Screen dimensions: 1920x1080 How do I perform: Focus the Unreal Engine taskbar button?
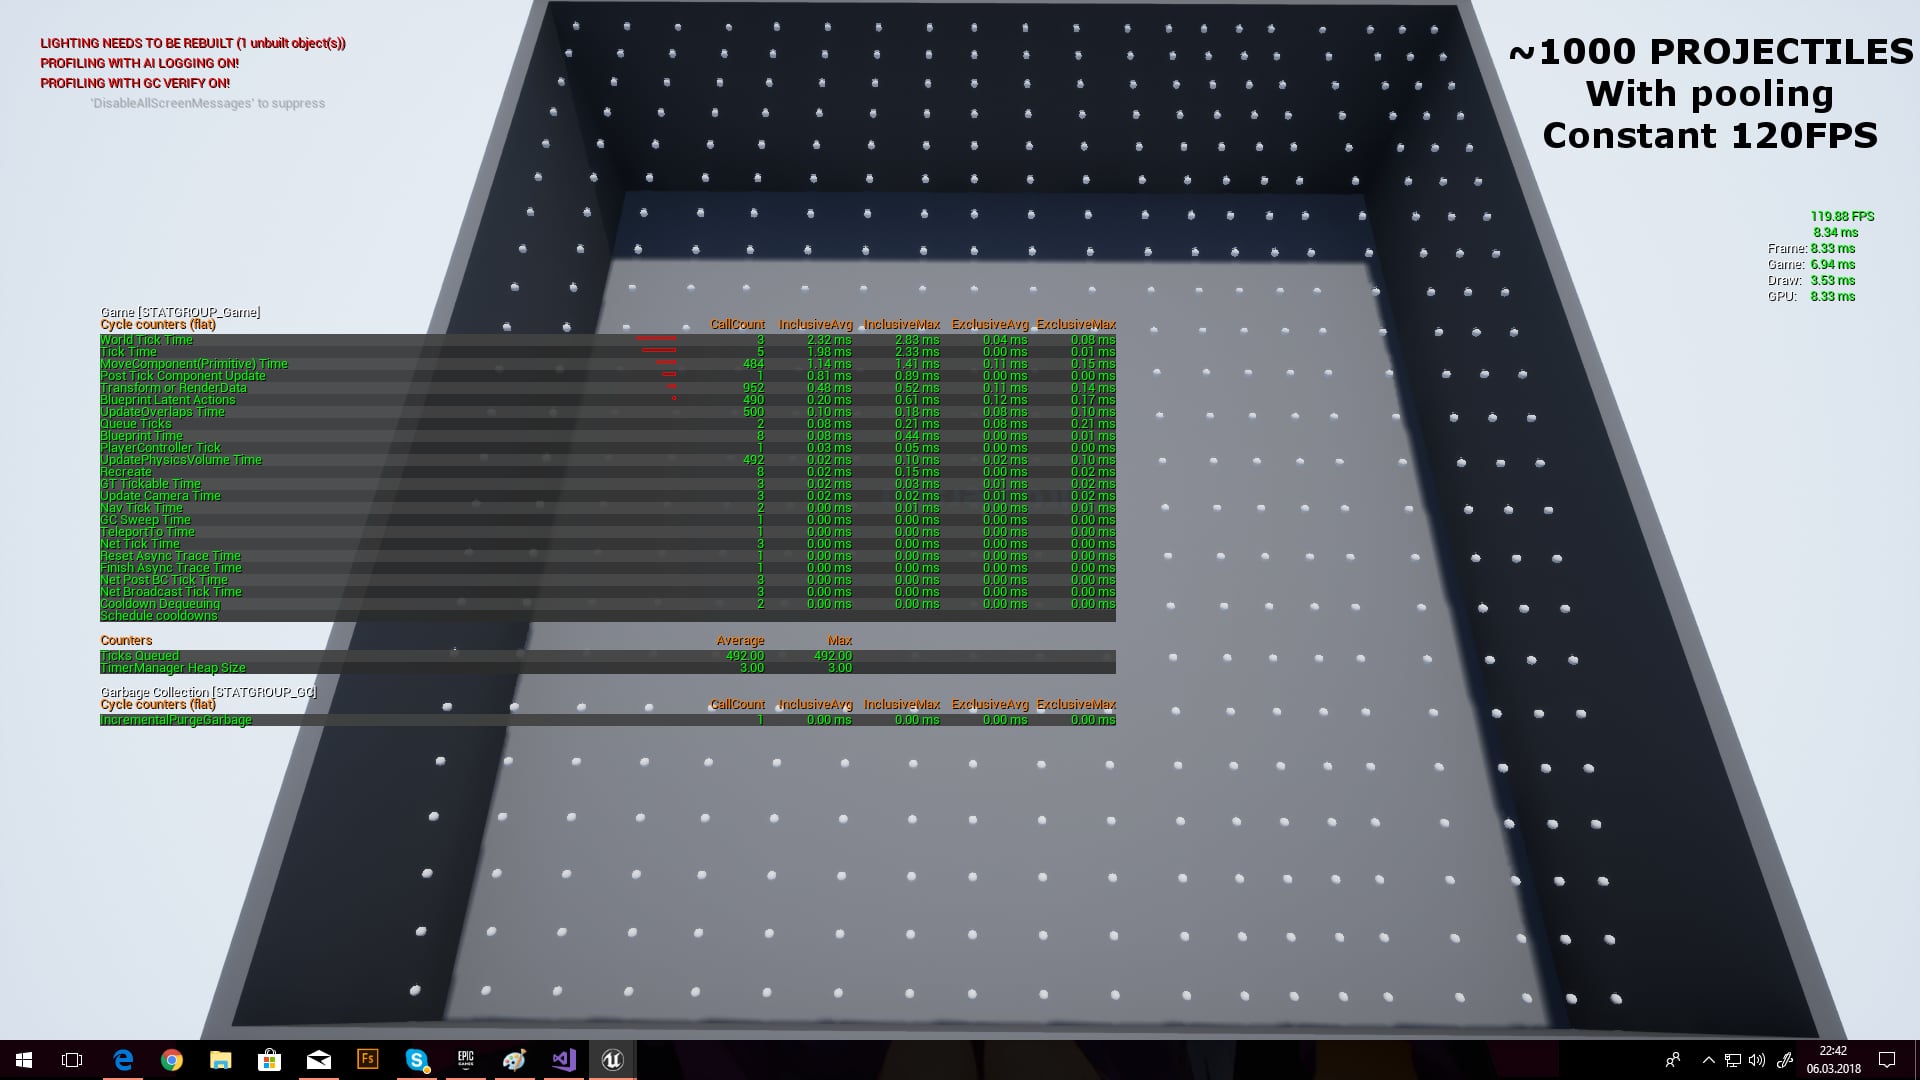point(612,1060)
